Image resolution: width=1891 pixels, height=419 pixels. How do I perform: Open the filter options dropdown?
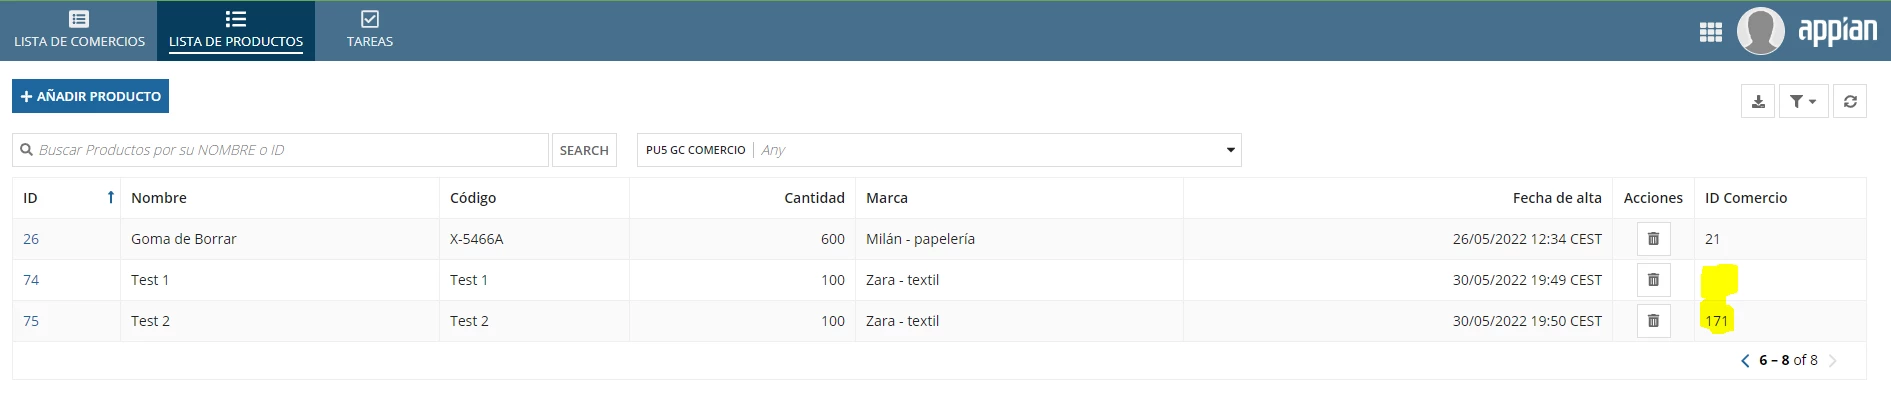pos(1803,101)
